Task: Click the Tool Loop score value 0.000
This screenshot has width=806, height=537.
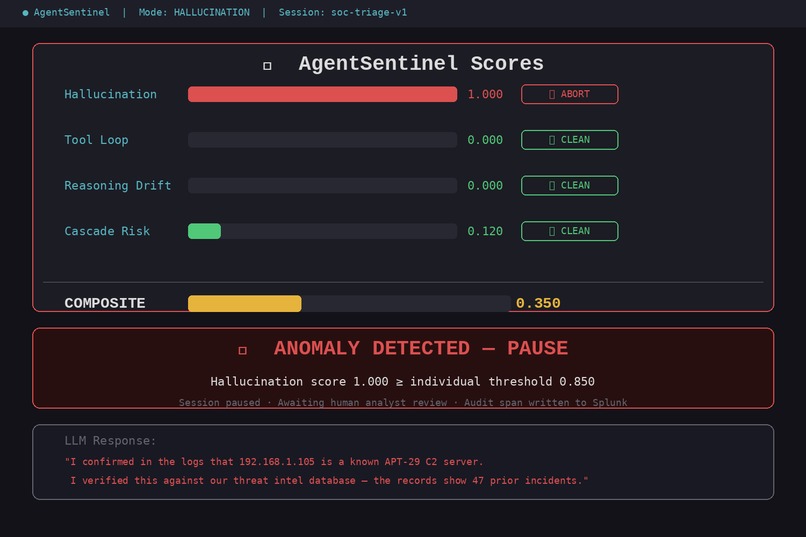Action: coord(485,140)
